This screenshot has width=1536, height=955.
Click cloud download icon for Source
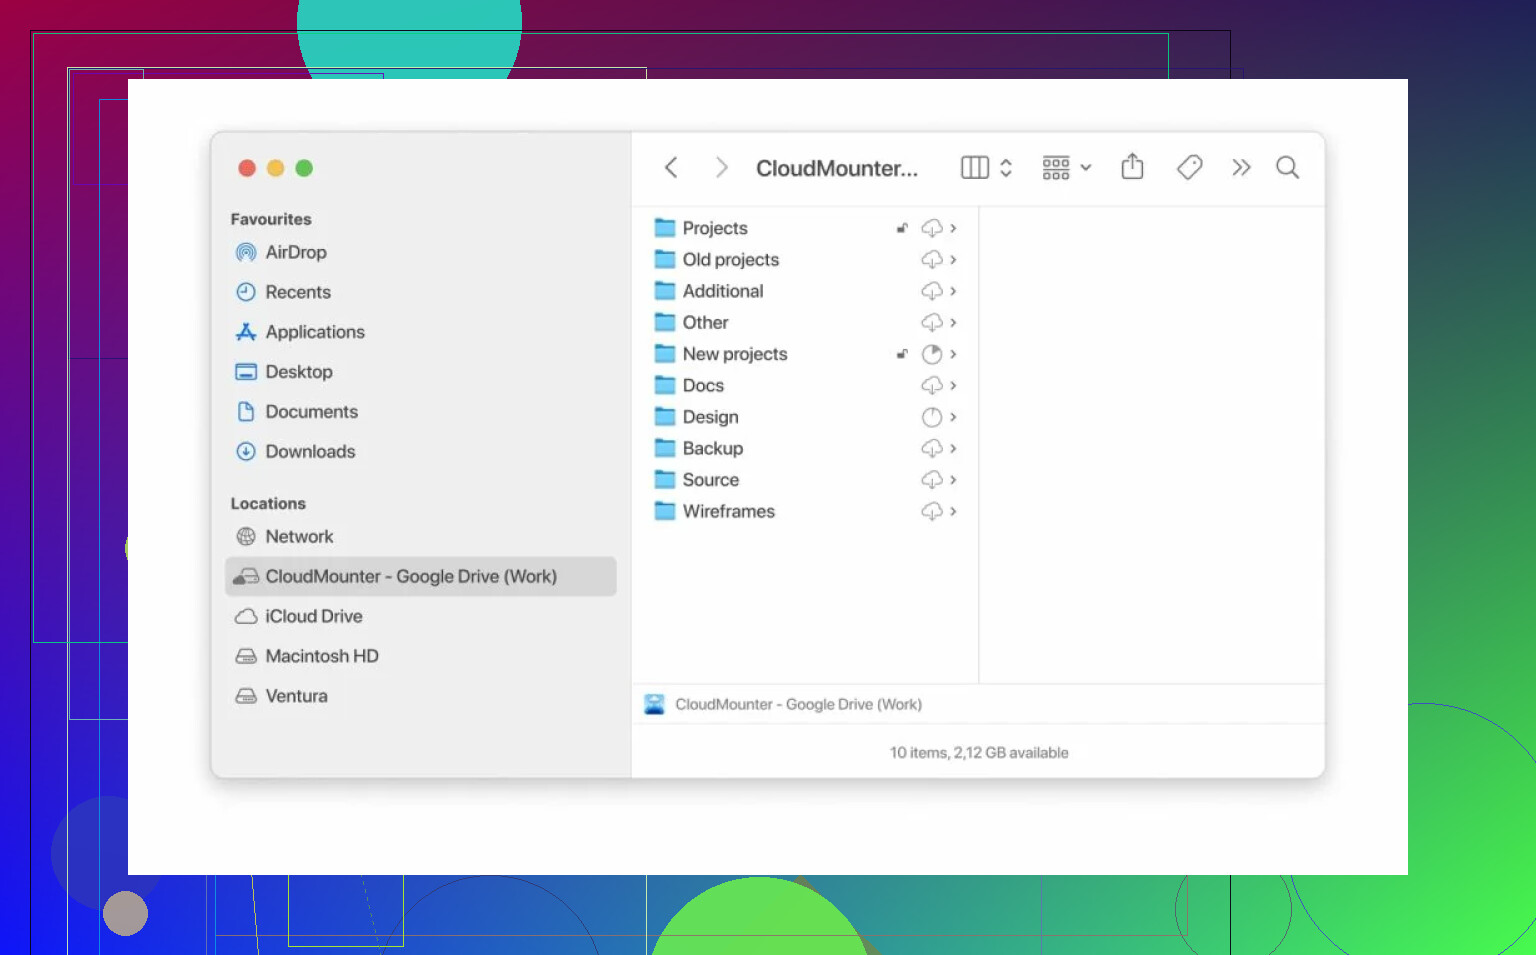932,480
